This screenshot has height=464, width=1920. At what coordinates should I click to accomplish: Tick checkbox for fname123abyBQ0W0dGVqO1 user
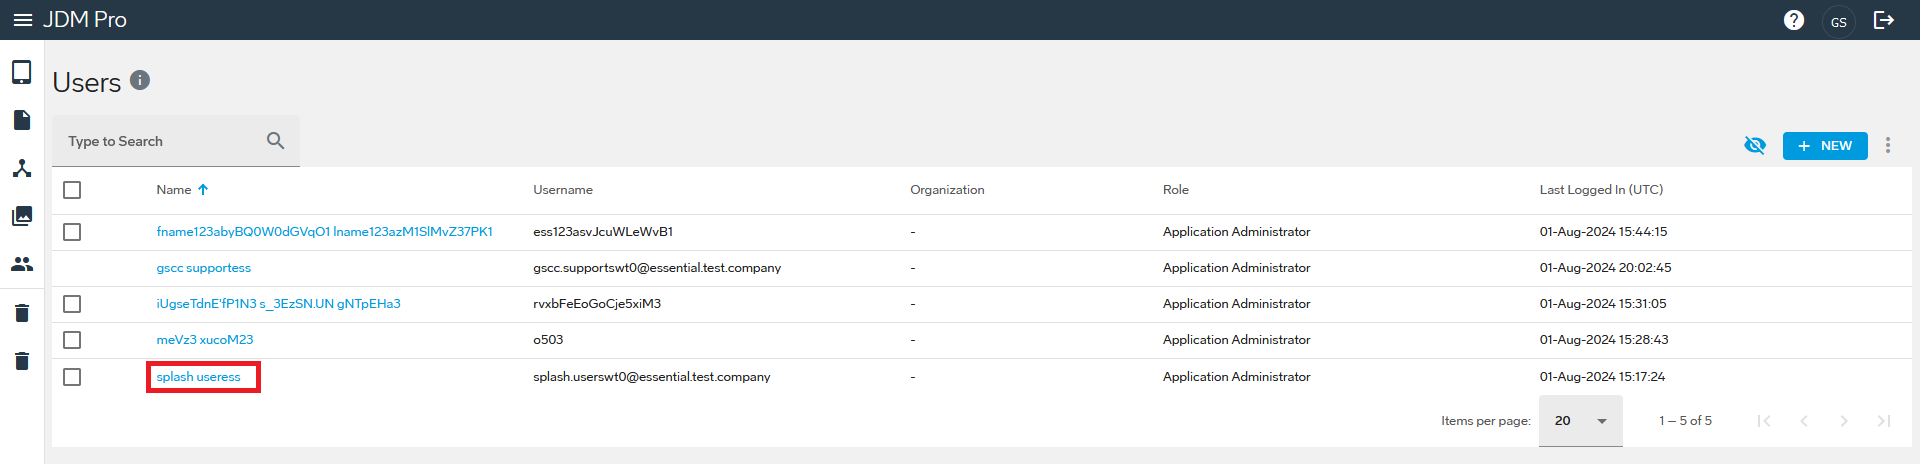[x=72, y=232]
